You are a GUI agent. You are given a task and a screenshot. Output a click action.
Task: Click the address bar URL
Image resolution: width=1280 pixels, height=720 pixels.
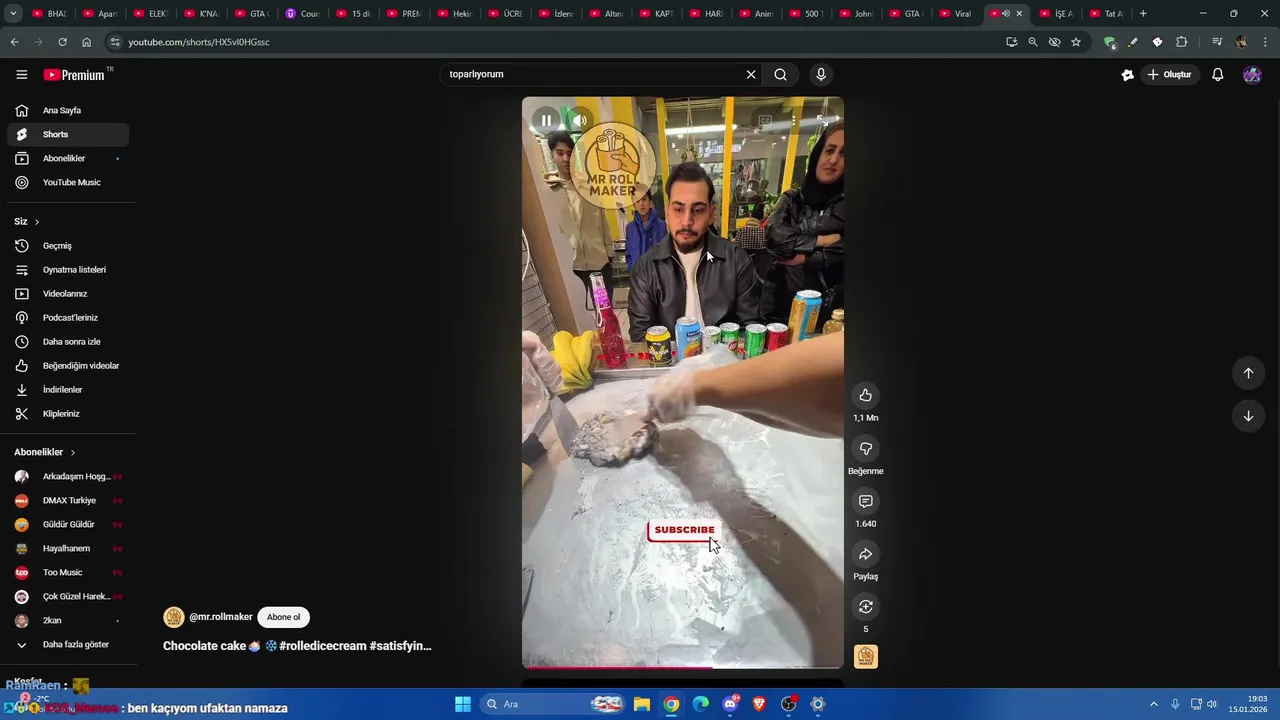click(x=199, y=42)
